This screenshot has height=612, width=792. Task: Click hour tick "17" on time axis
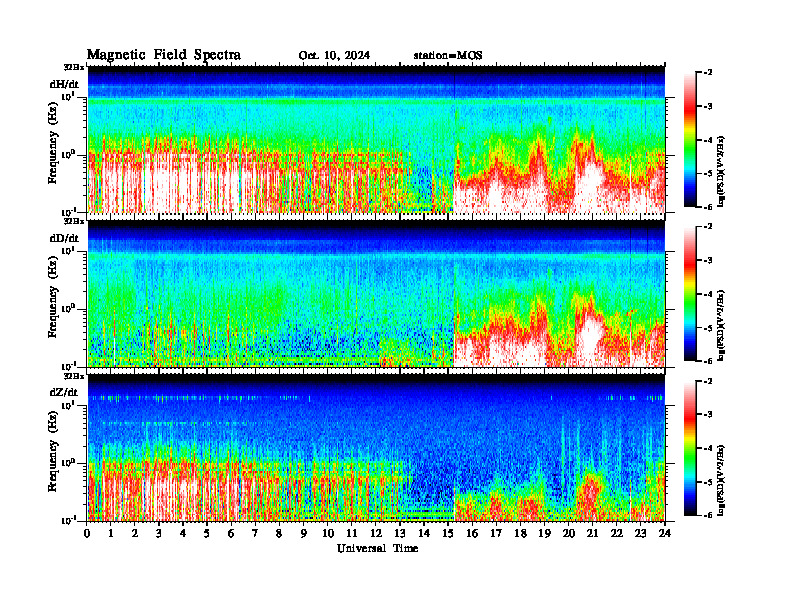click(496, 534)
